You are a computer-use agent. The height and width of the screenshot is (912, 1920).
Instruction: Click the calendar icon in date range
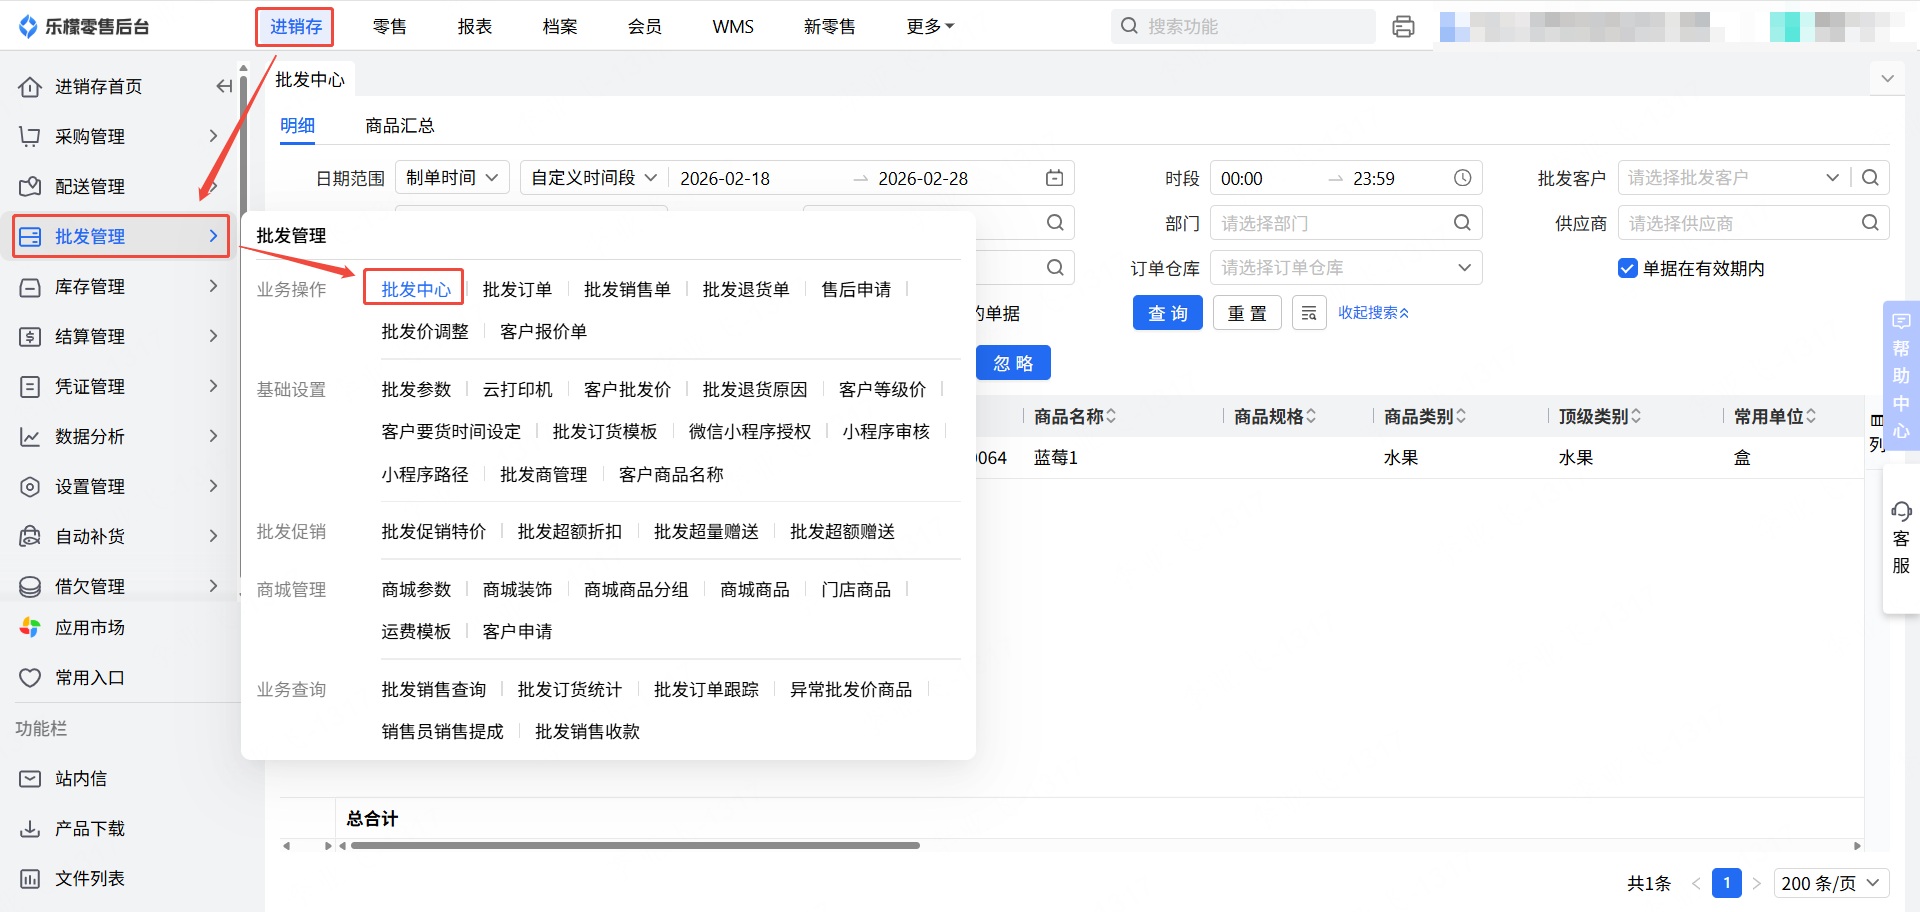[1054, 178]
